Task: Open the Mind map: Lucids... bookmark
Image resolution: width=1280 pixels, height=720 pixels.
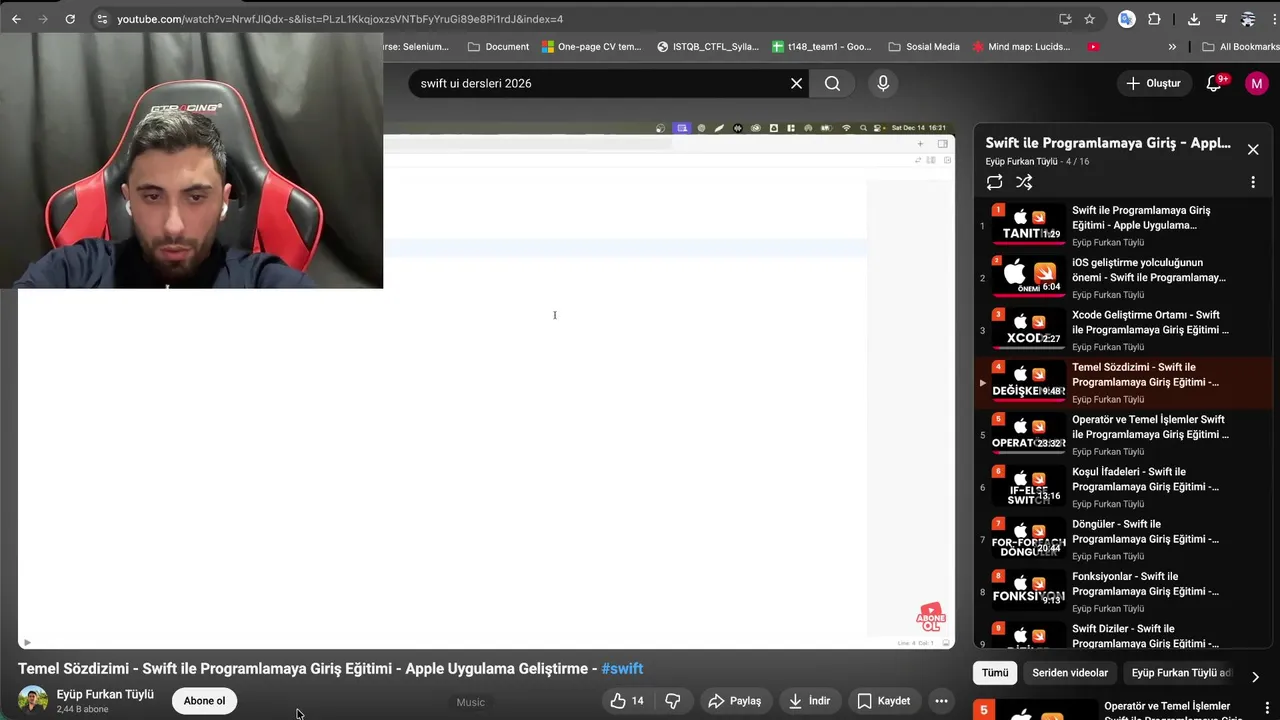Action: (1020, 47)
